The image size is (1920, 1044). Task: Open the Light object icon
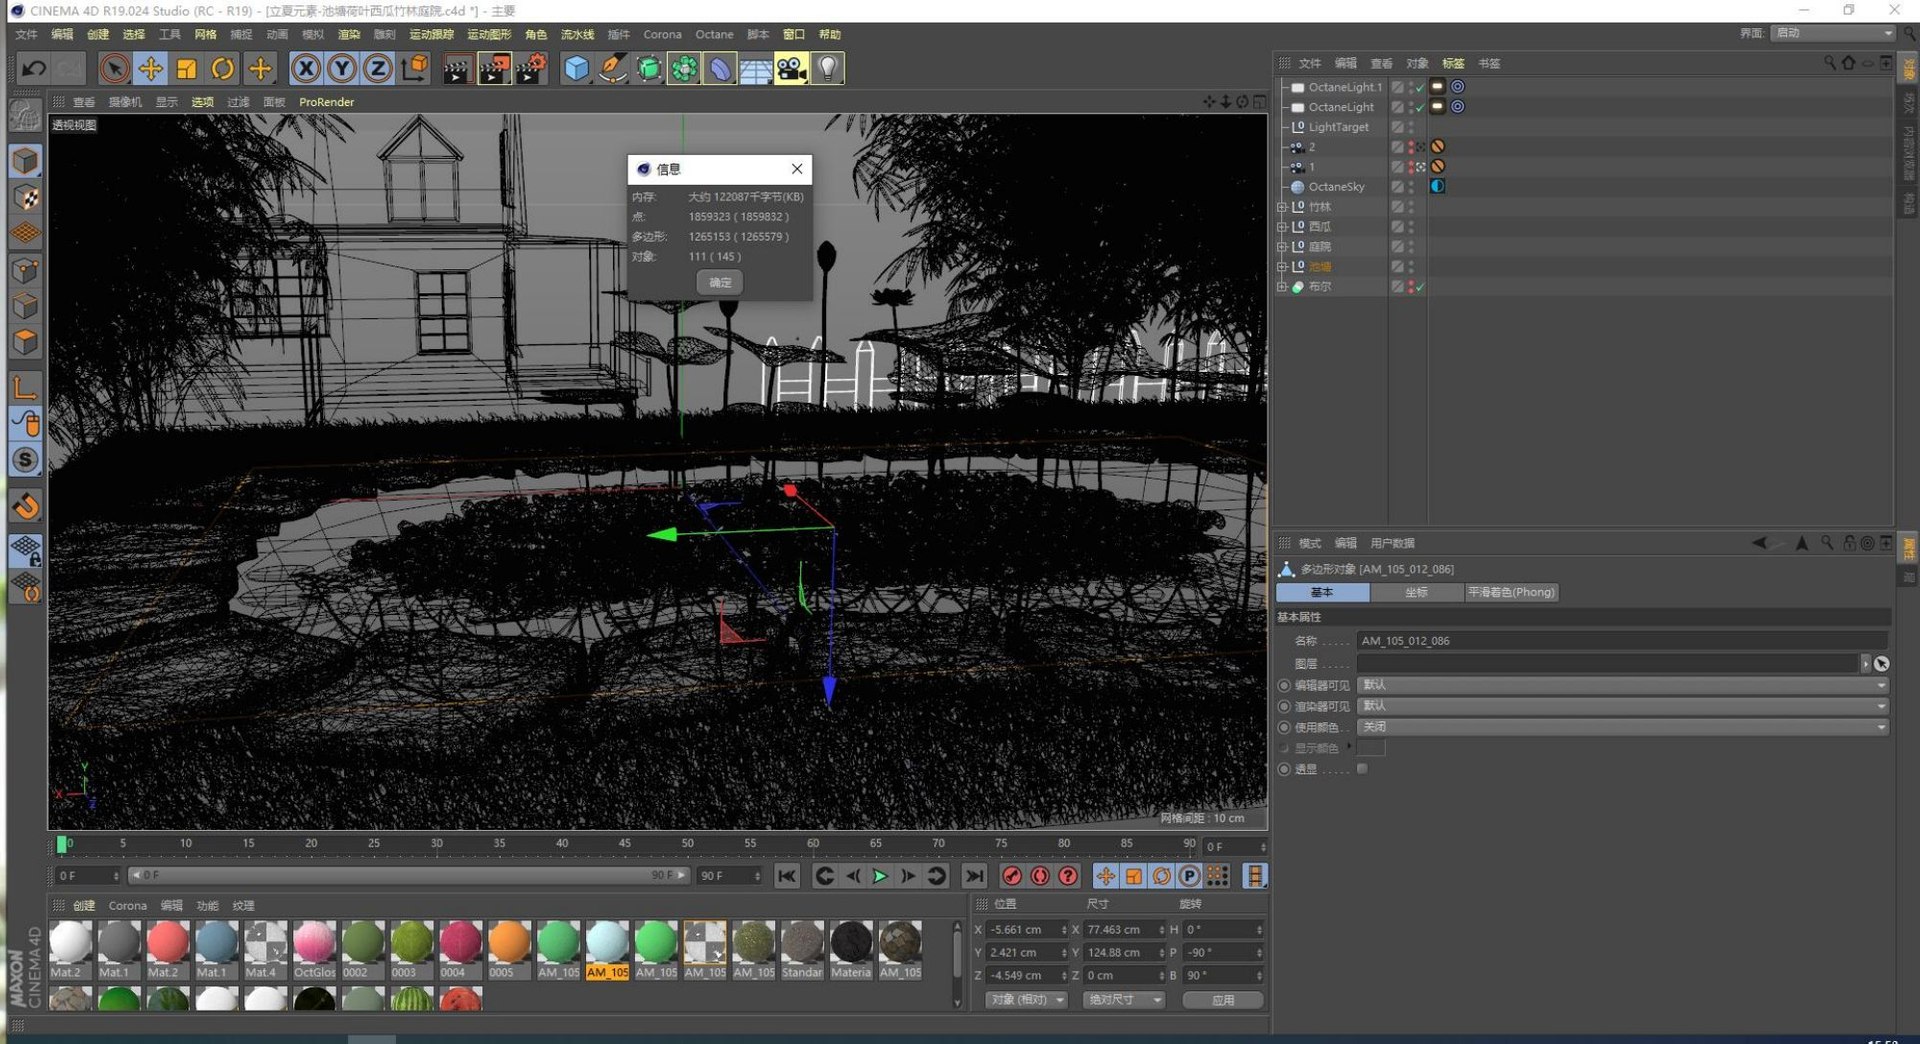coord(828,68)
